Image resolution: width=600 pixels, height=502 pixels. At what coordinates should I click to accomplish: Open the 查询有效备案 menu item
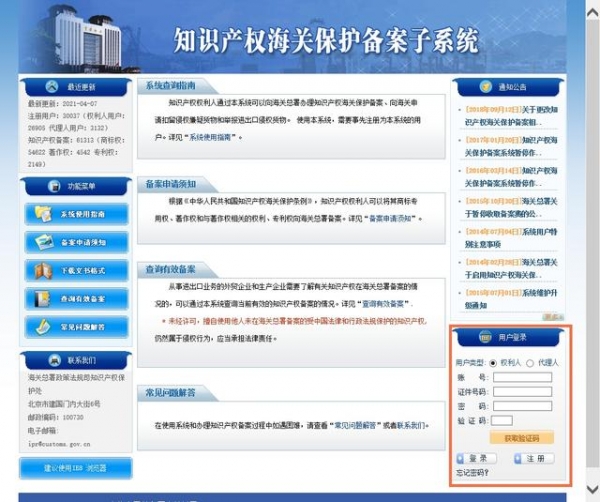coord(82,299)
